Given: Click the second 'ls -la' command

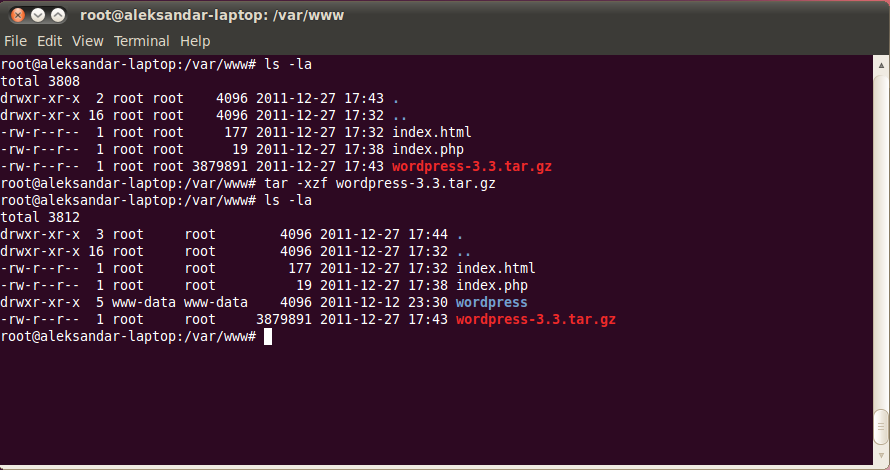Looking at the screenshot, I should (288, 200).
